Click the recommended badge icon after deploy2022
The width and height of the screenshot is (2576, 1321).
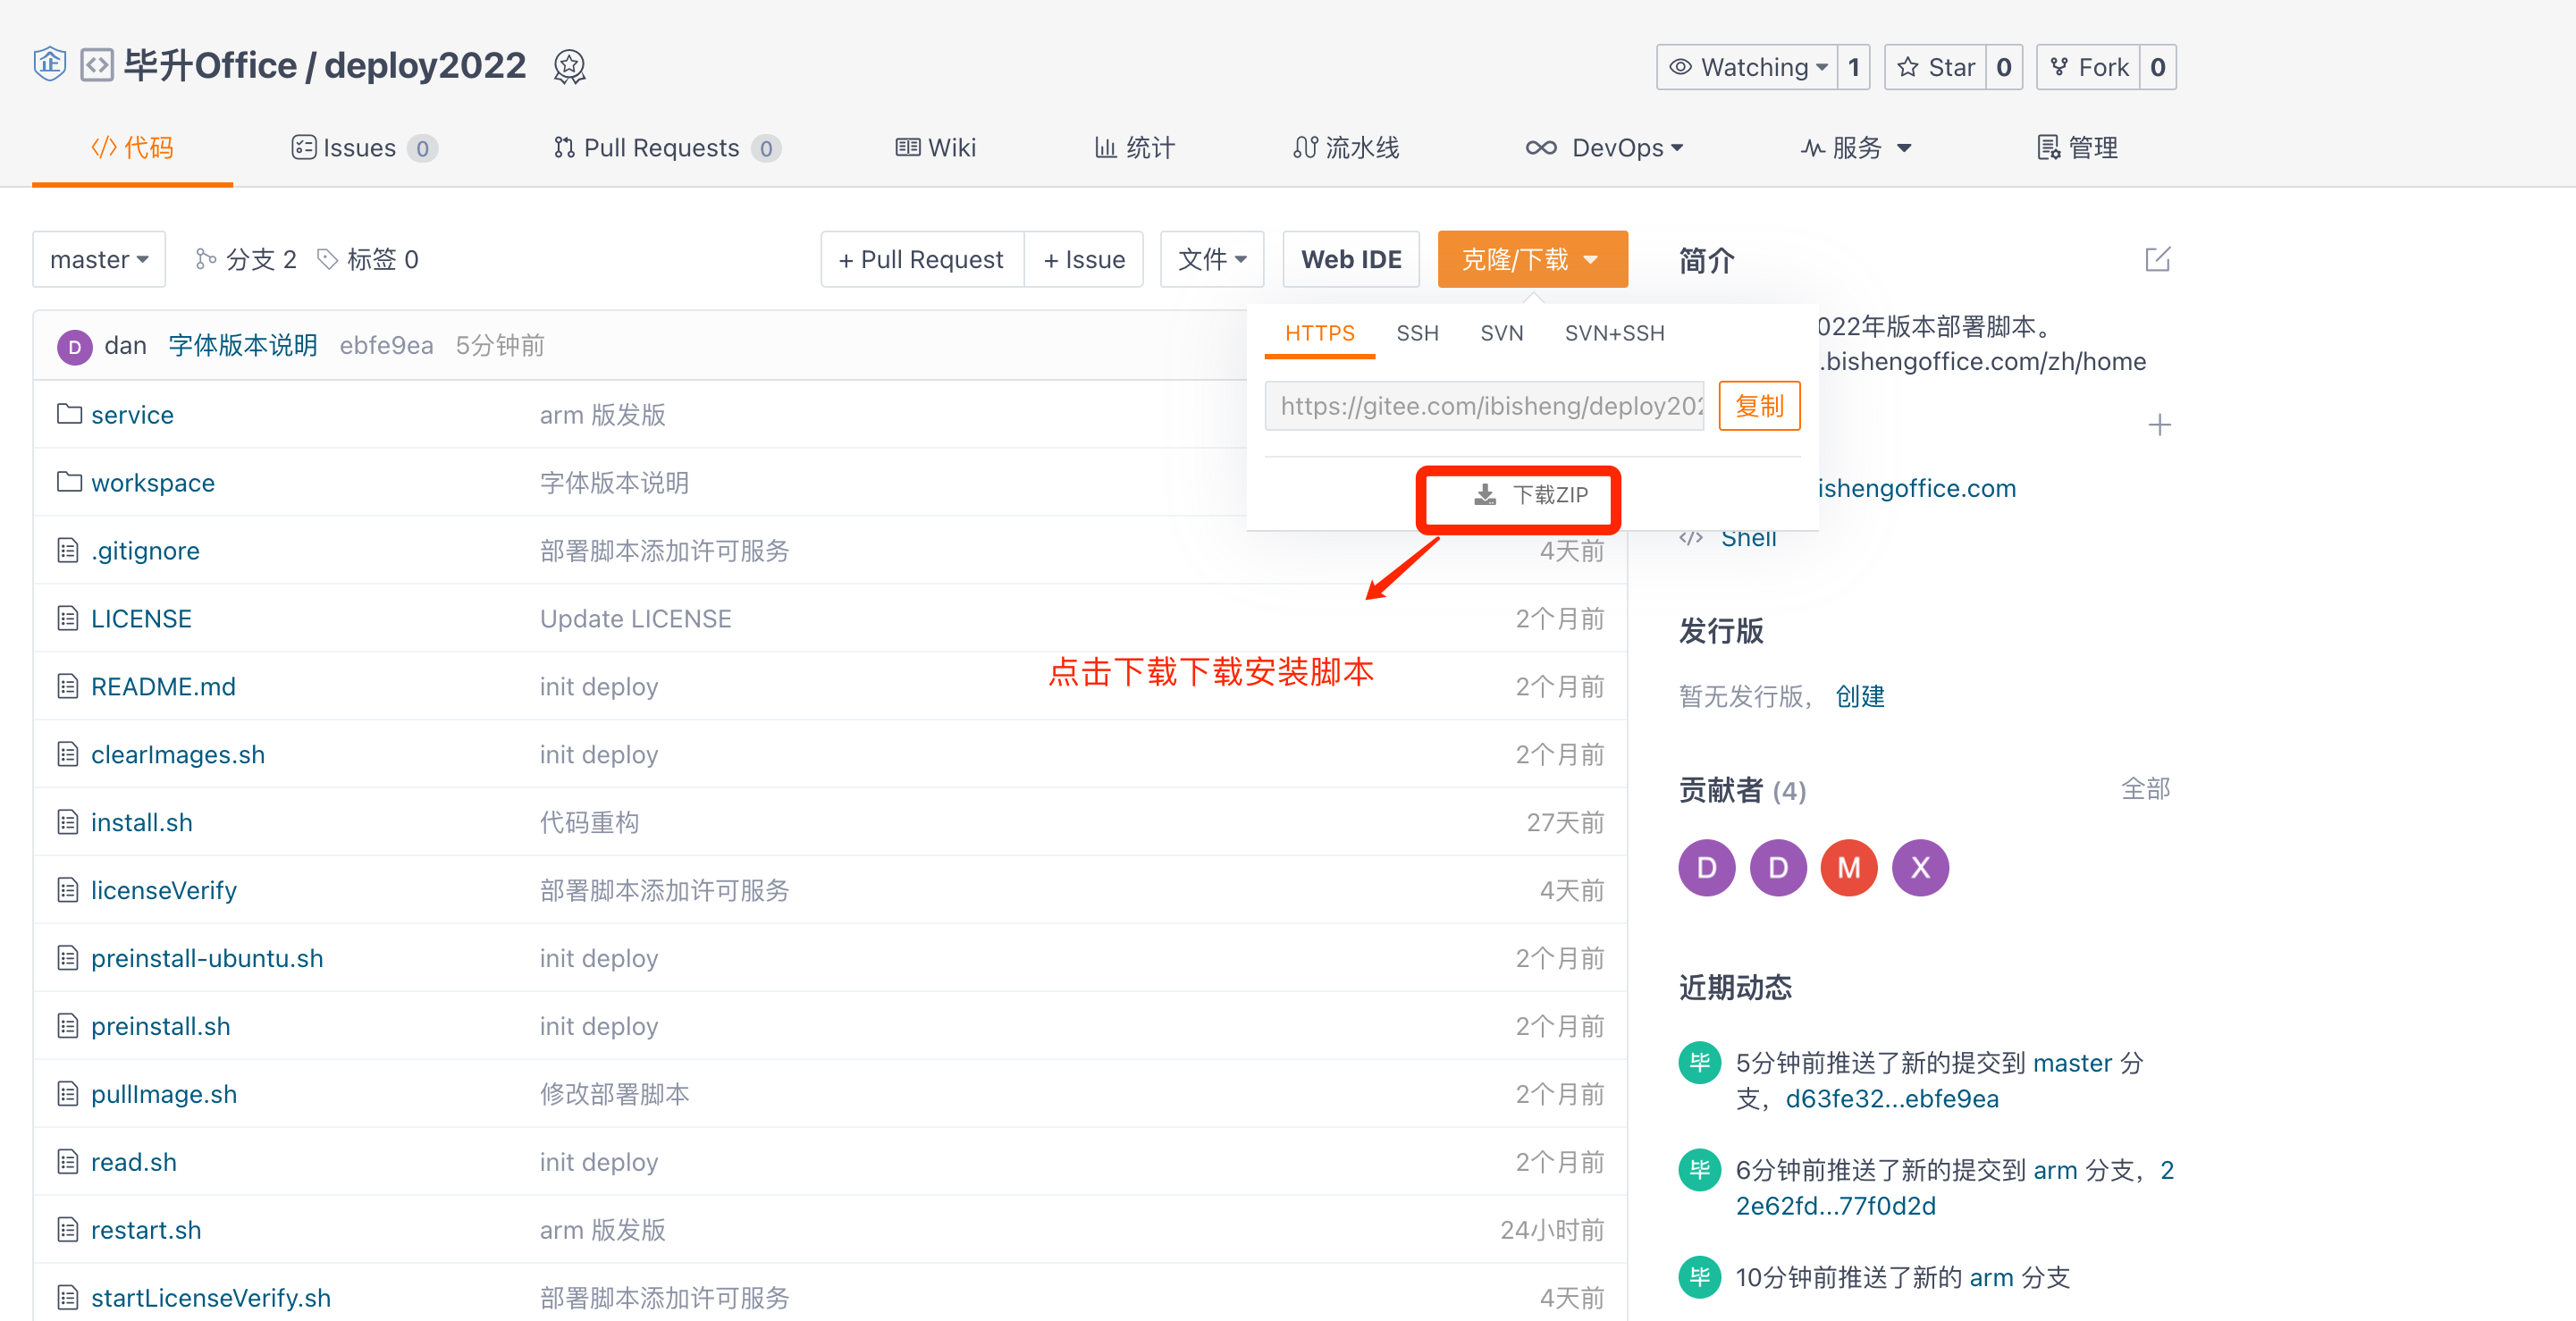(569, 67)
